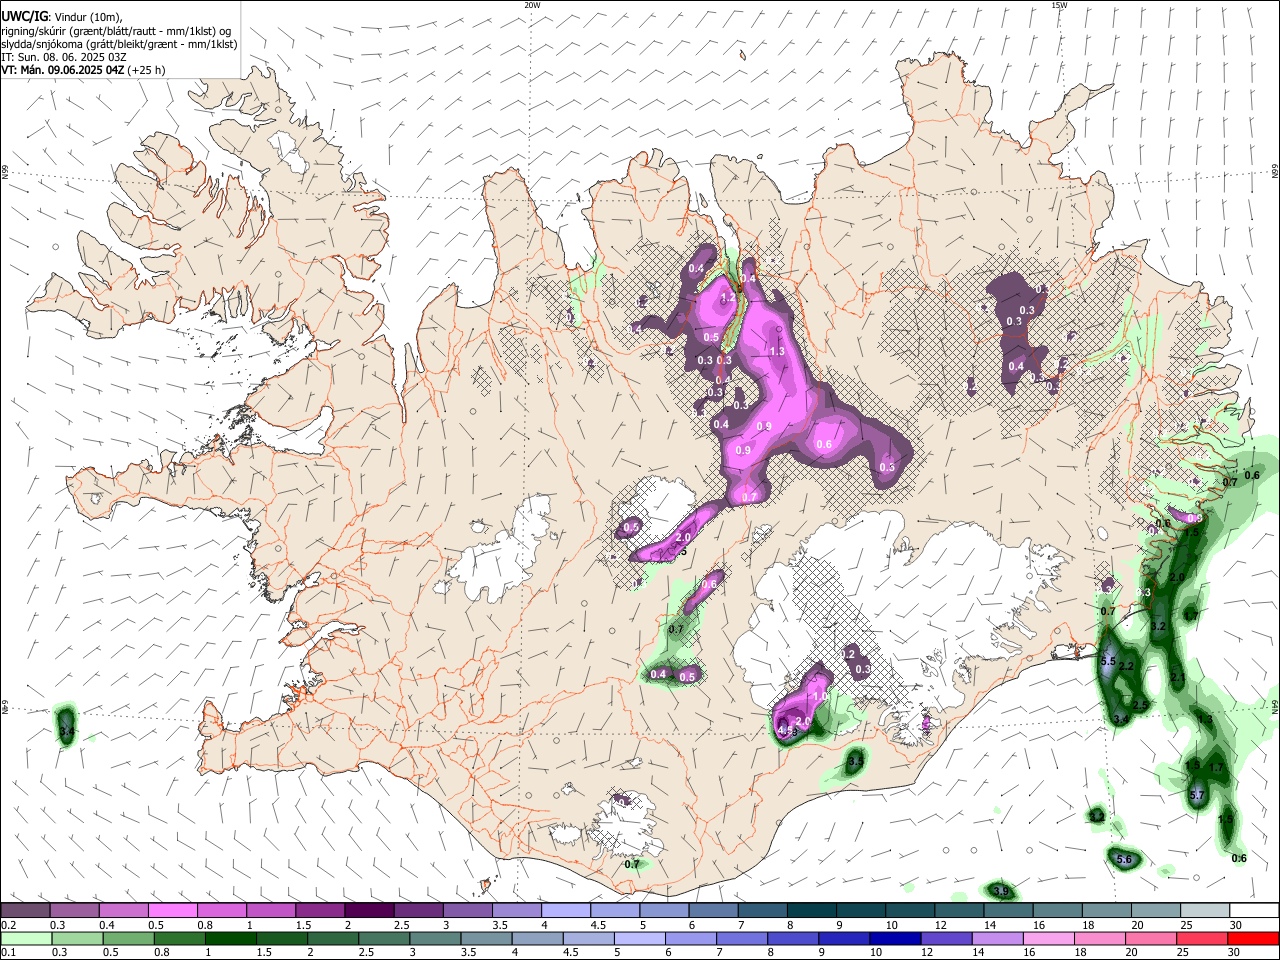
Task: Click the '2.5' rain value label
Action: 1140,706
